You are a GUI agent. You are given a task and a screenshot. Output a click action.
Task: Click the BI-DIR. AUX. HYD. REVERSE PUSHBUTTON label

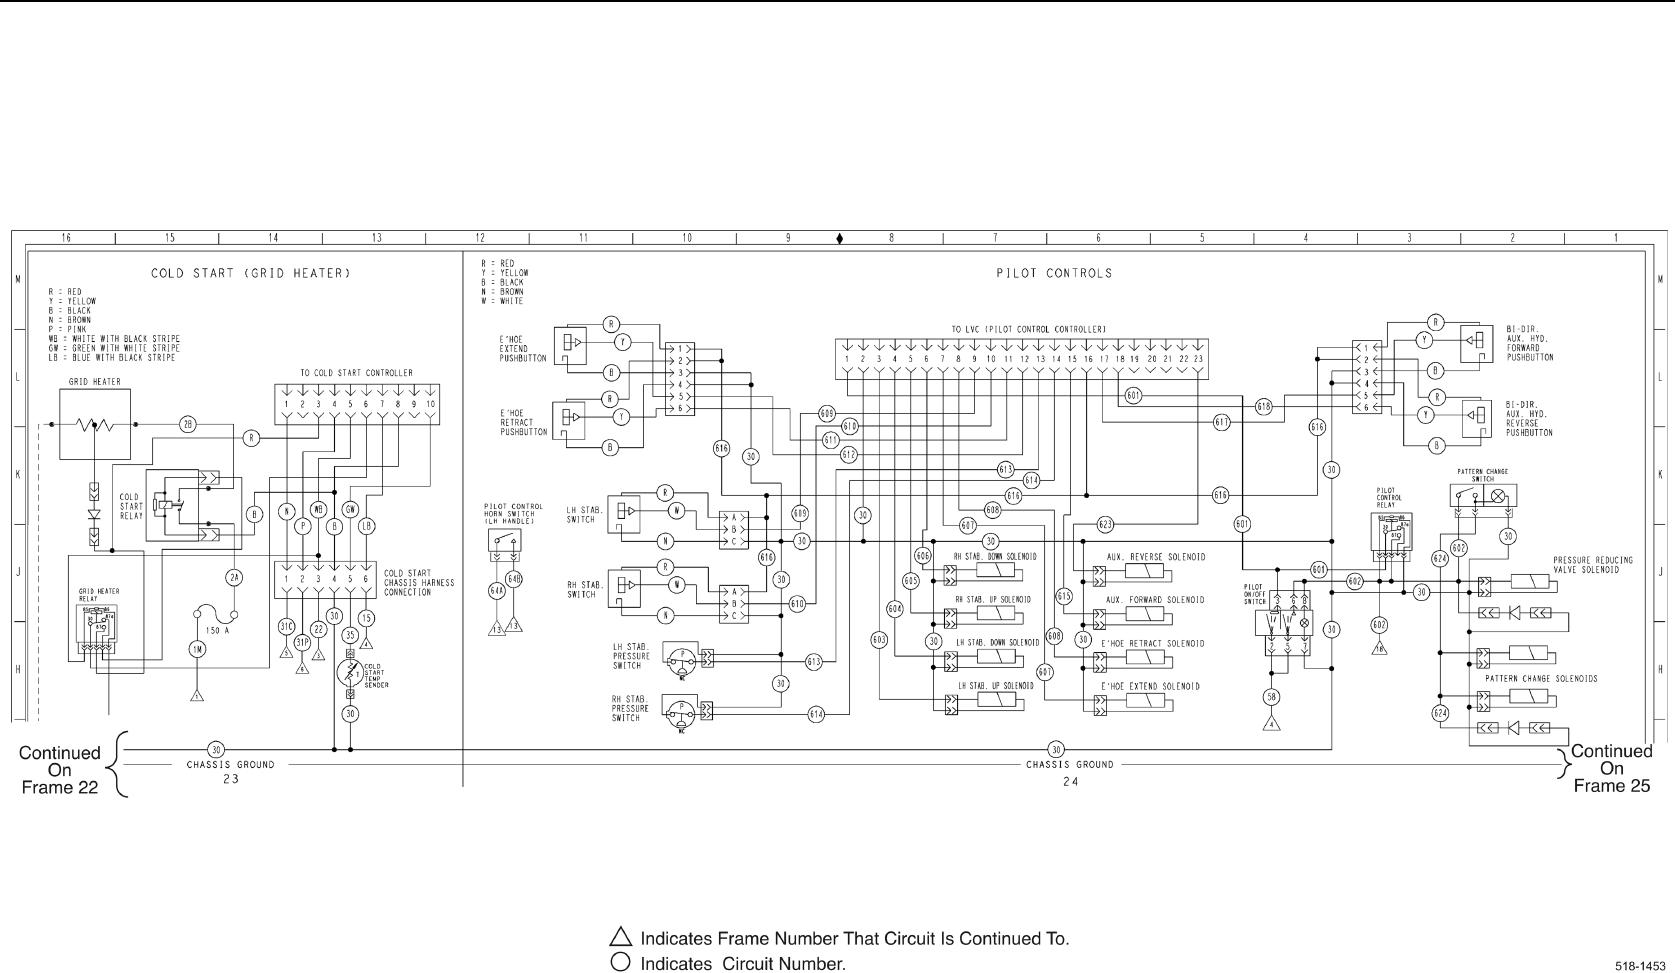click(1529, 419)
